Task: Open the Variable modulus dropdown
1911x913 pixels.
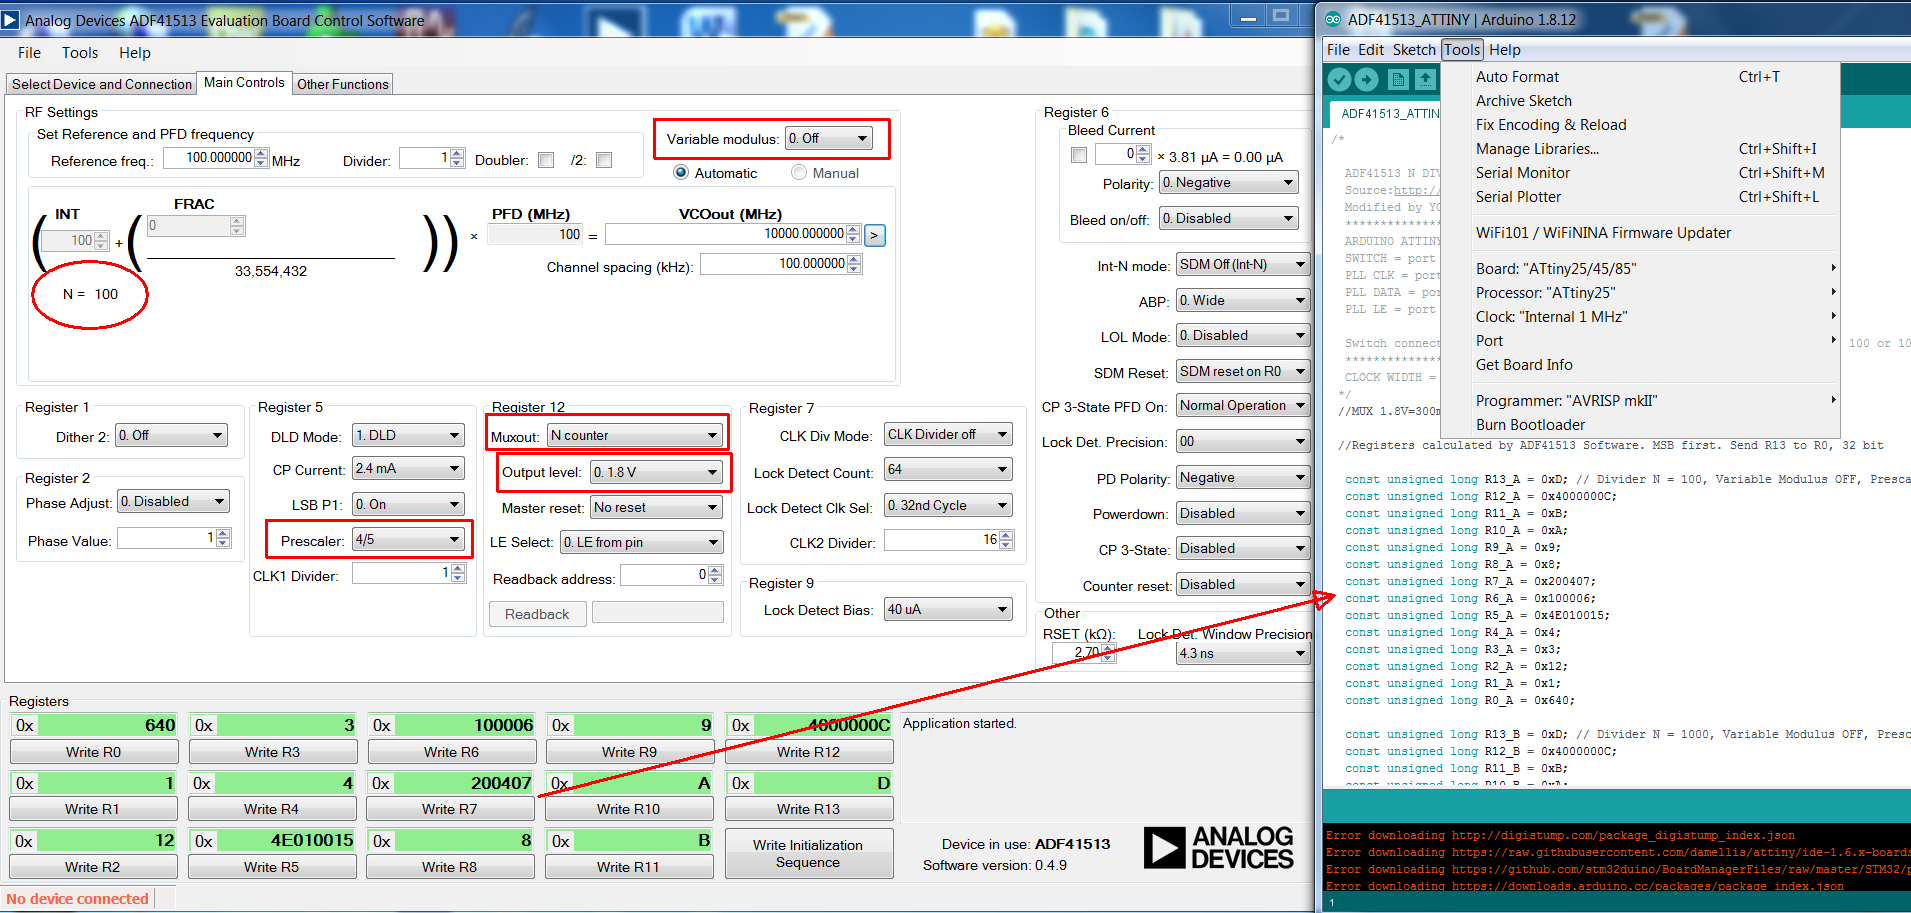Action: [x=828, y=138]
